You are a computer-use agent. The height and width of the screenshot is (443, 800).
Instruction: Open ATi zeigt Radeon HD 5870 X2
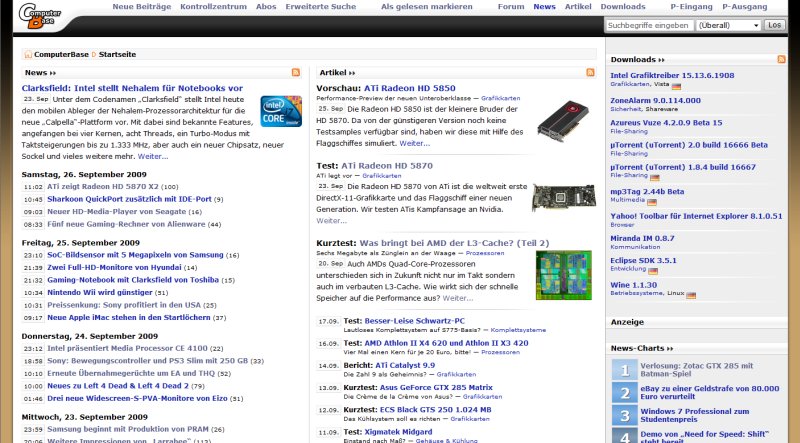coord(103,187)
